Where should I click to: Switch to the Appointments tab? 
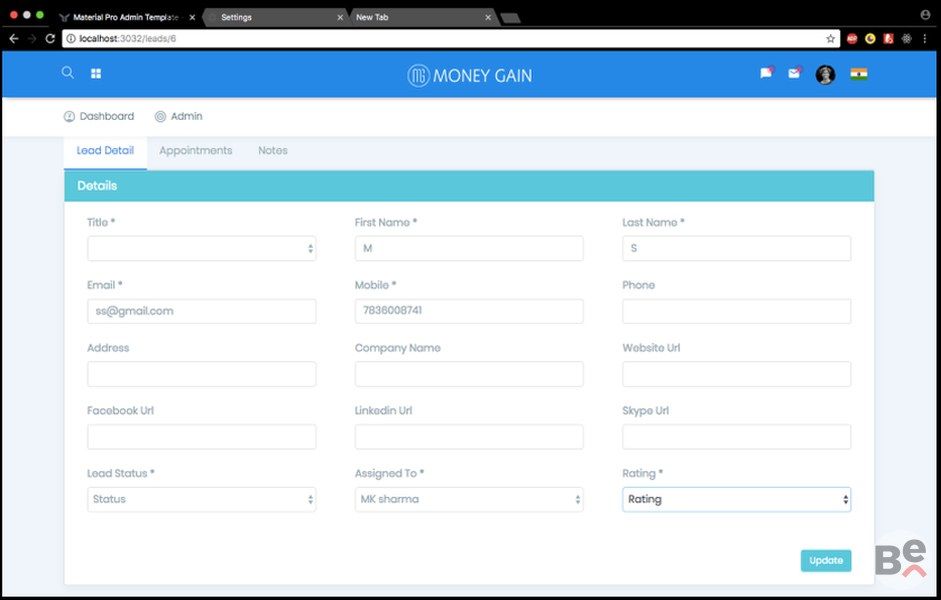[x=195, y=151]
